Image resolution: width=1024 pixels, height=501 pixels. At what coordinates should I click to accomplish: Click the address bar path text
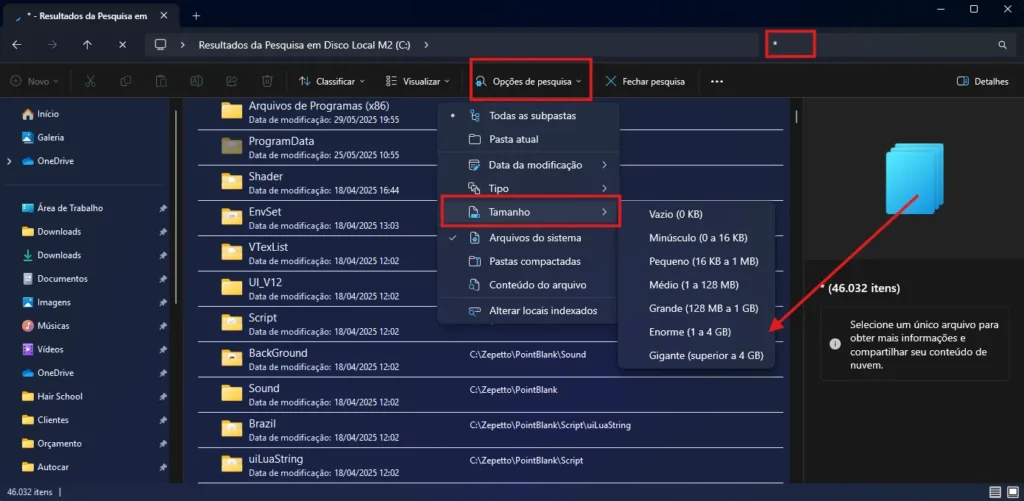click(x=304, y=45)
